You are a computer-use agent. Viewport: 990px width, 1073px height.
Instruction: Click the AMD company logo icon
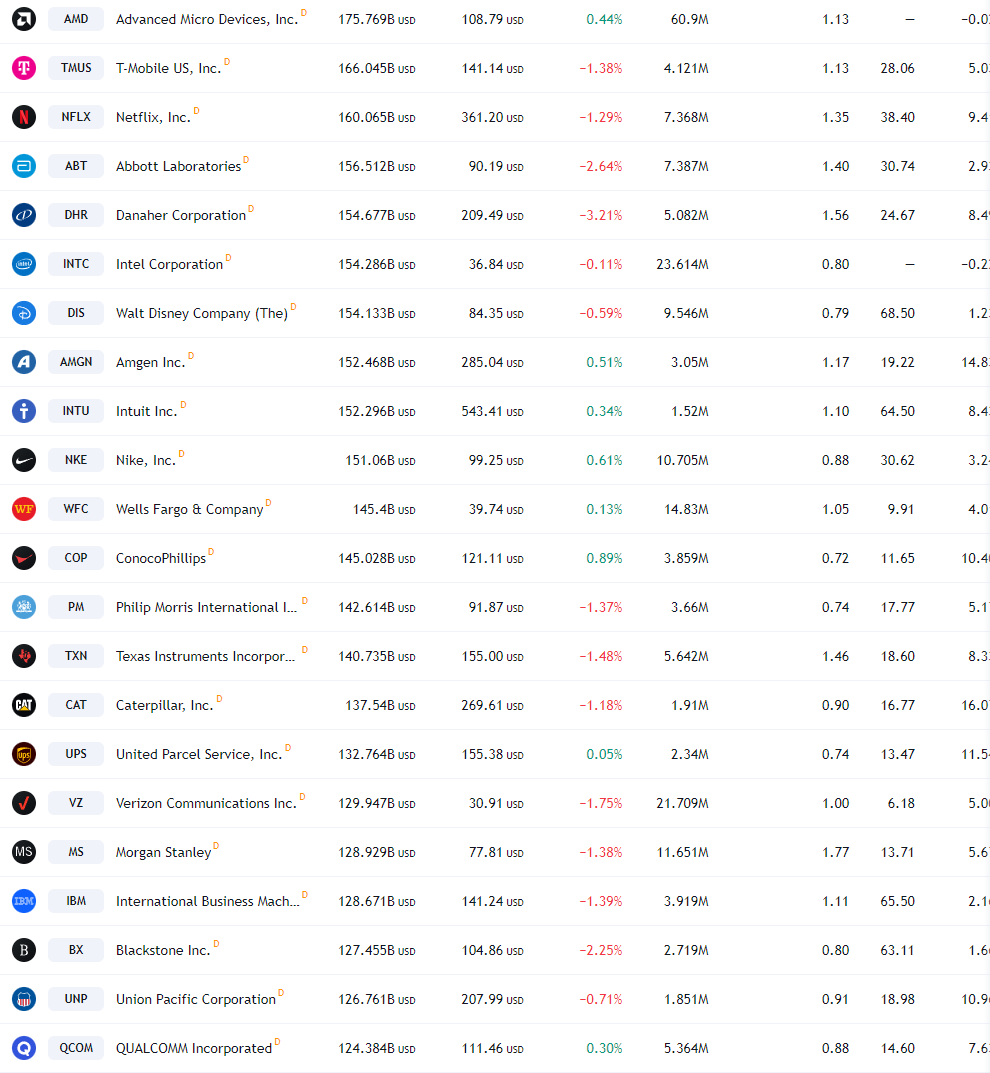[24, 19]
